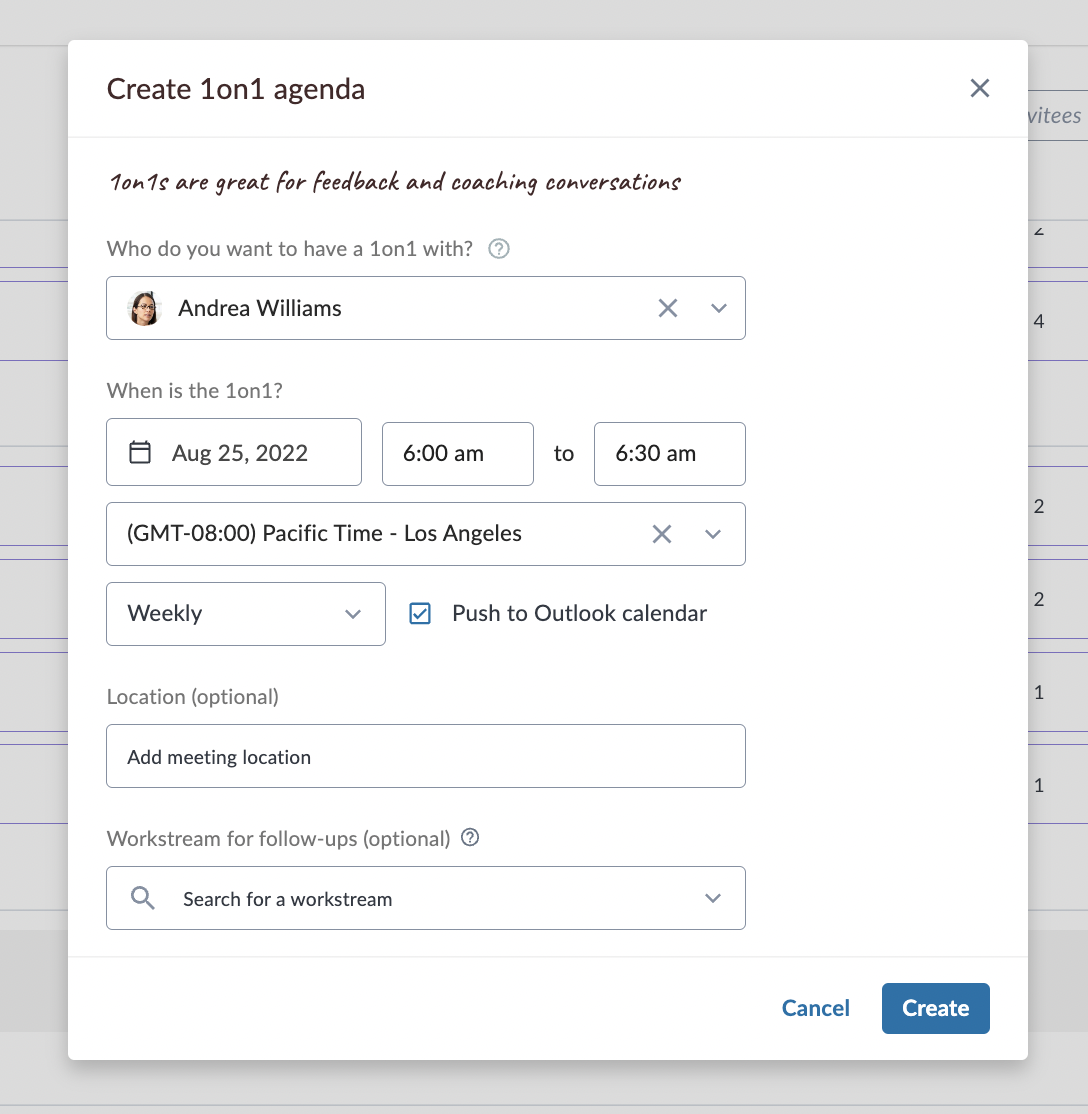Select the Aug 25, 2022 date field

coord(234,453)
